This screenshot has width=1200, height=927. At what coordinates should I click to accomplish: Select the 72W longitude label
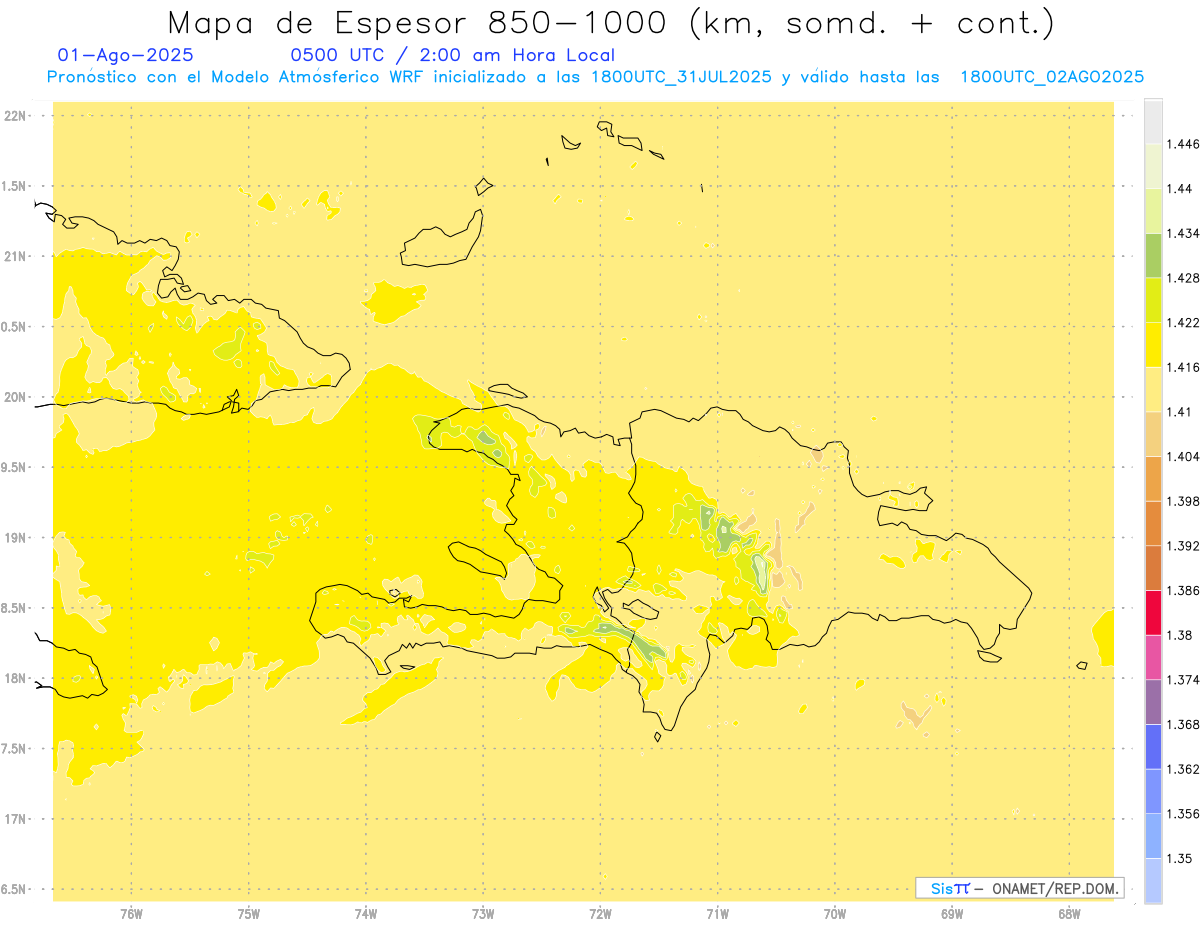click(601, 913)
